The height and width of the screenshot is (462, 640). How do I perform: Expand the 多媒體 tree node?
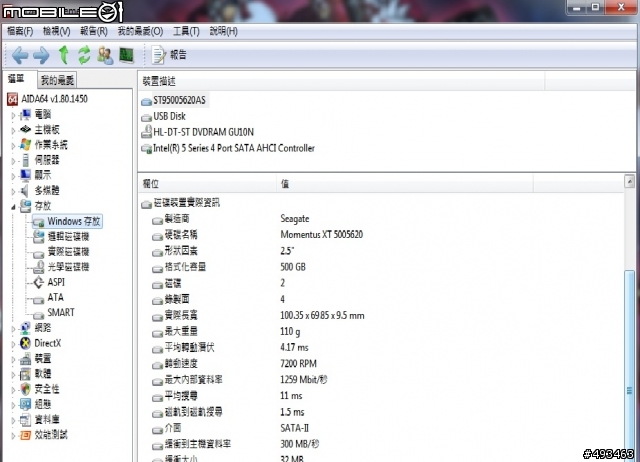pyautogui.click(x=13, y=192)
